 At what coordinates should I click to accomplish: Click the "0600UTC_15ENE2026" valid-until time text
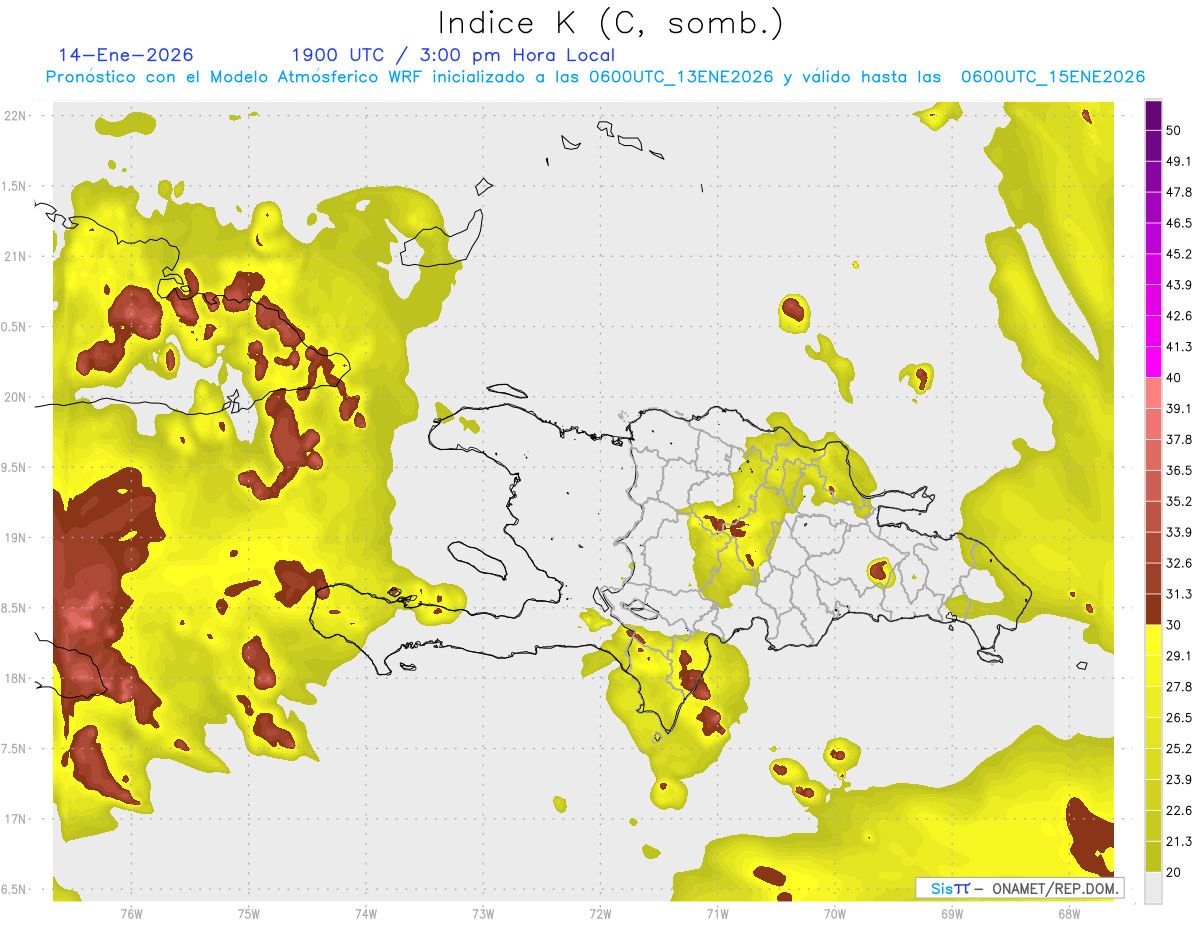(1053, 77)
